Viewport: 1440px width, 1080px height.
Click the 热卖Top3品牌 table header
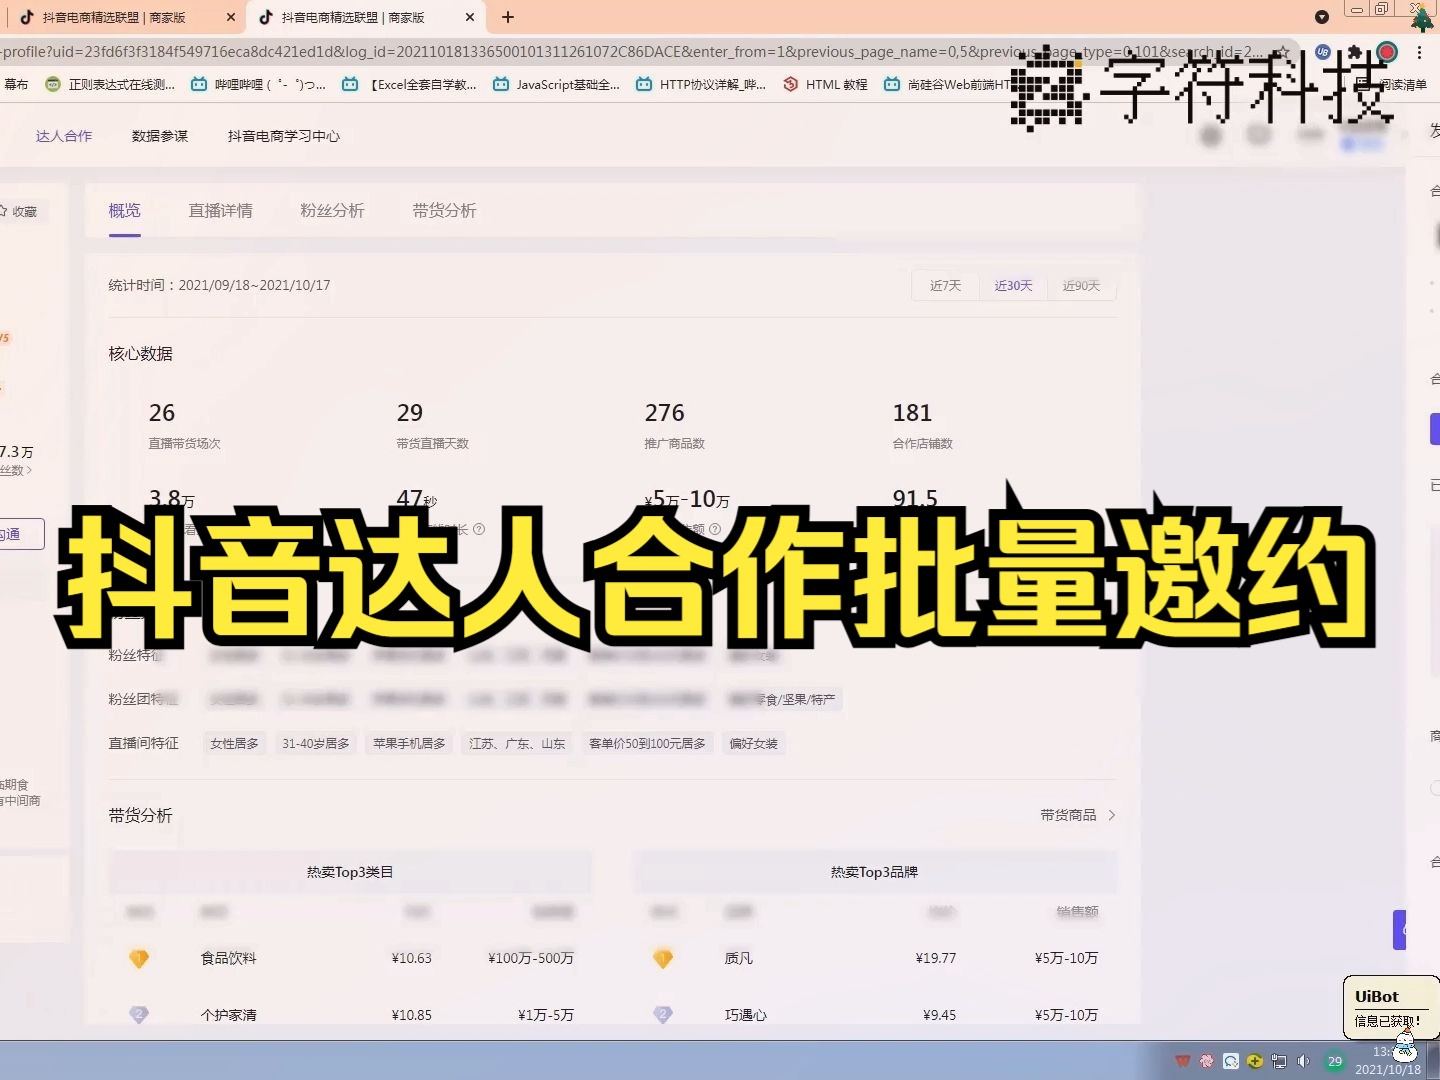874,872
